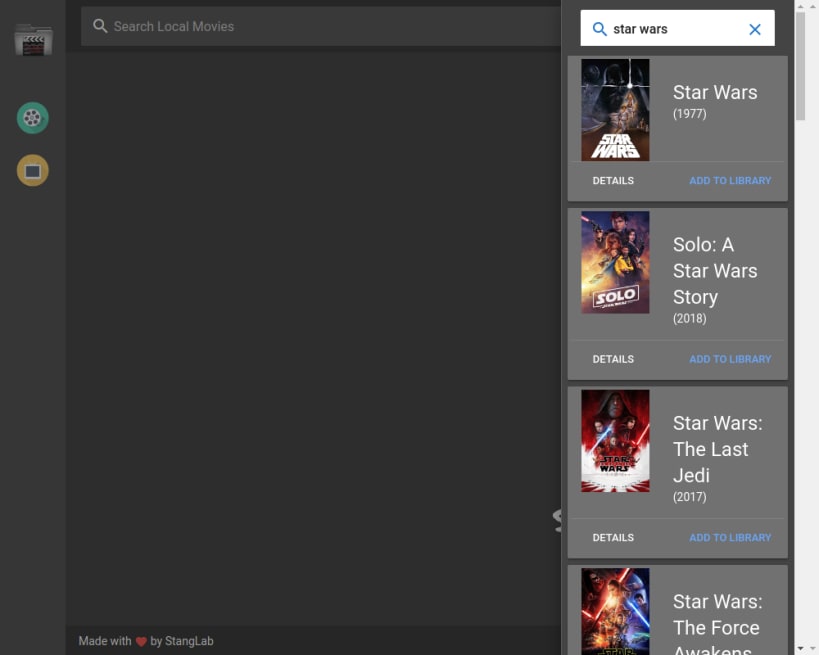This screenshot has height=655, width=819.
Task: Click the scrollbar down arrow
Action: (800, 648)
